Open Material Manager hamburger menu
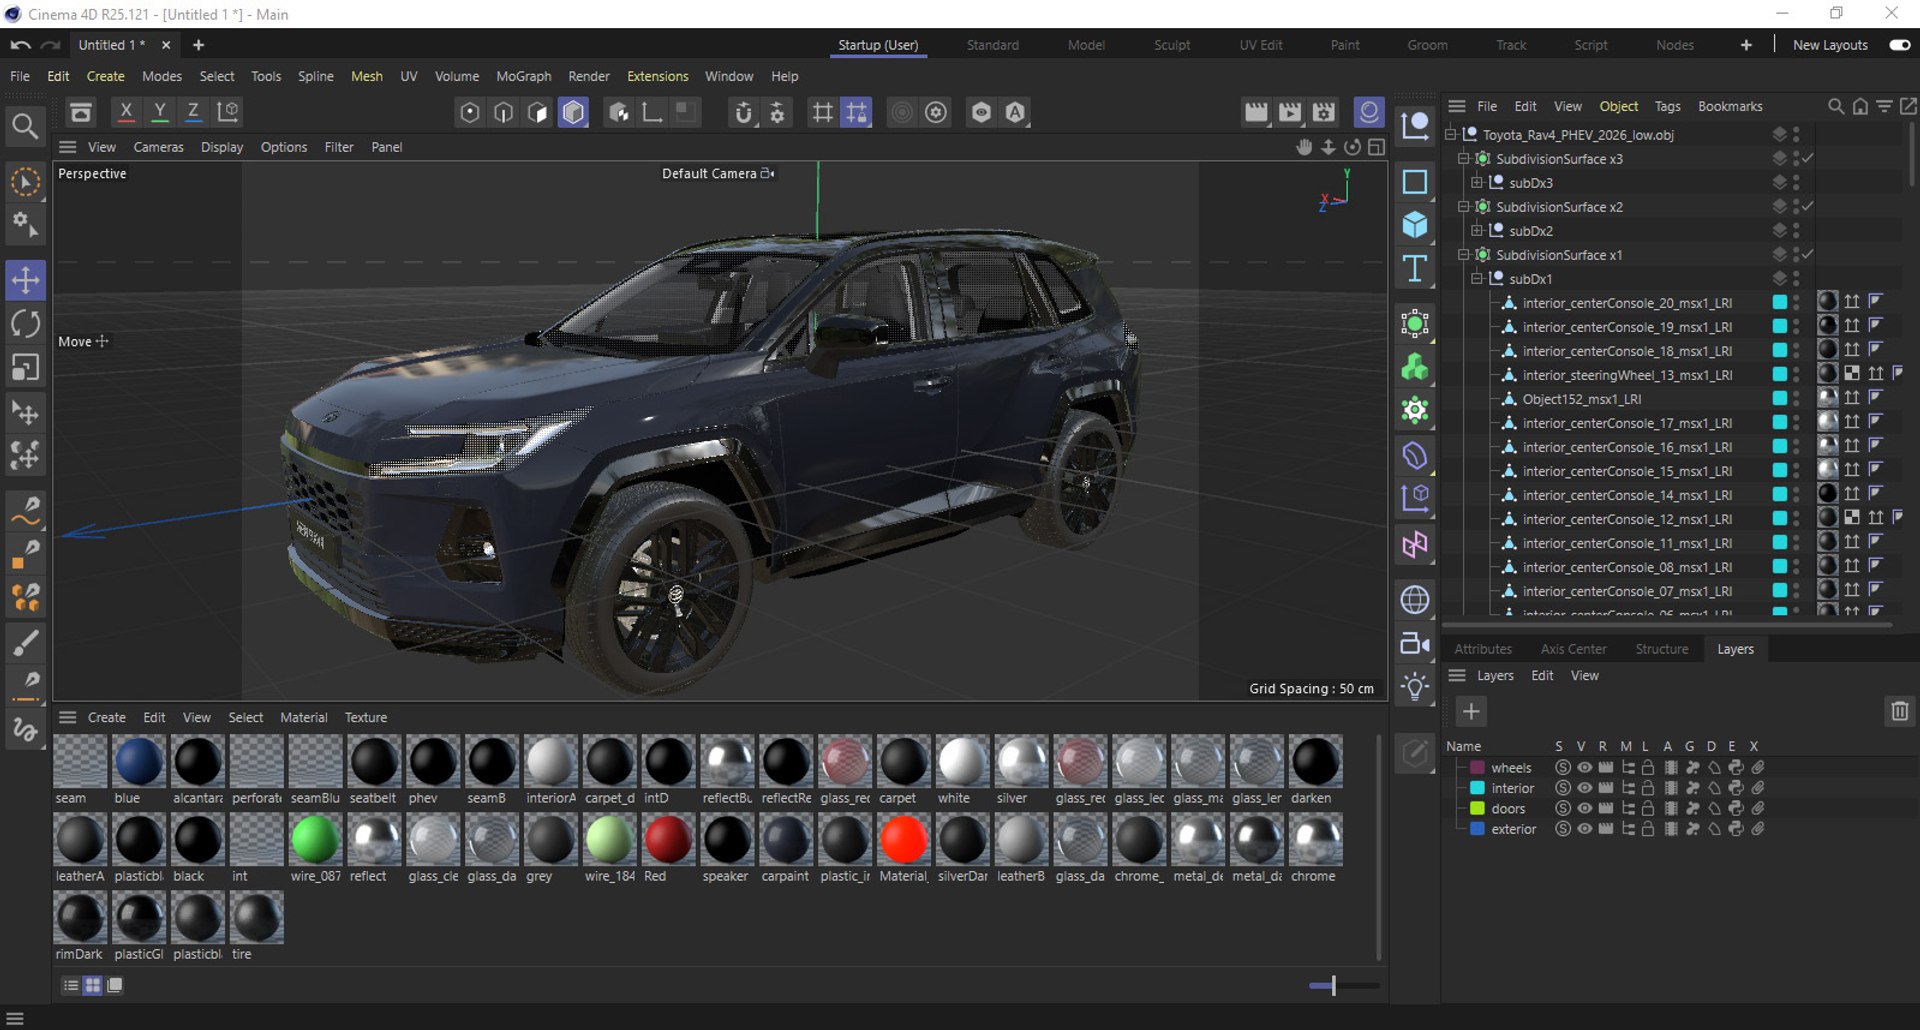Screen dimensions: 1920x1030 67,717
